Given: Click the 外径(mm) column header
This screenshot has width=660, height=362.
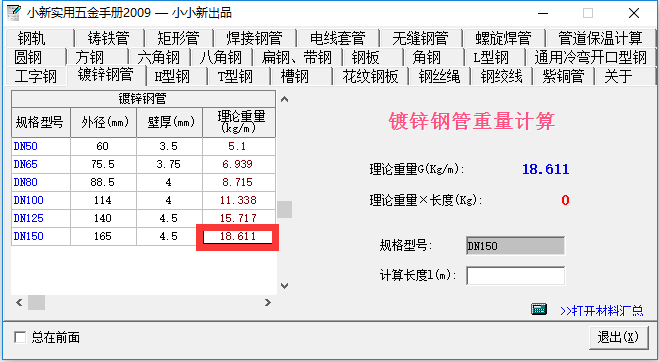Looking at the screenshot, I should point(104,122).
